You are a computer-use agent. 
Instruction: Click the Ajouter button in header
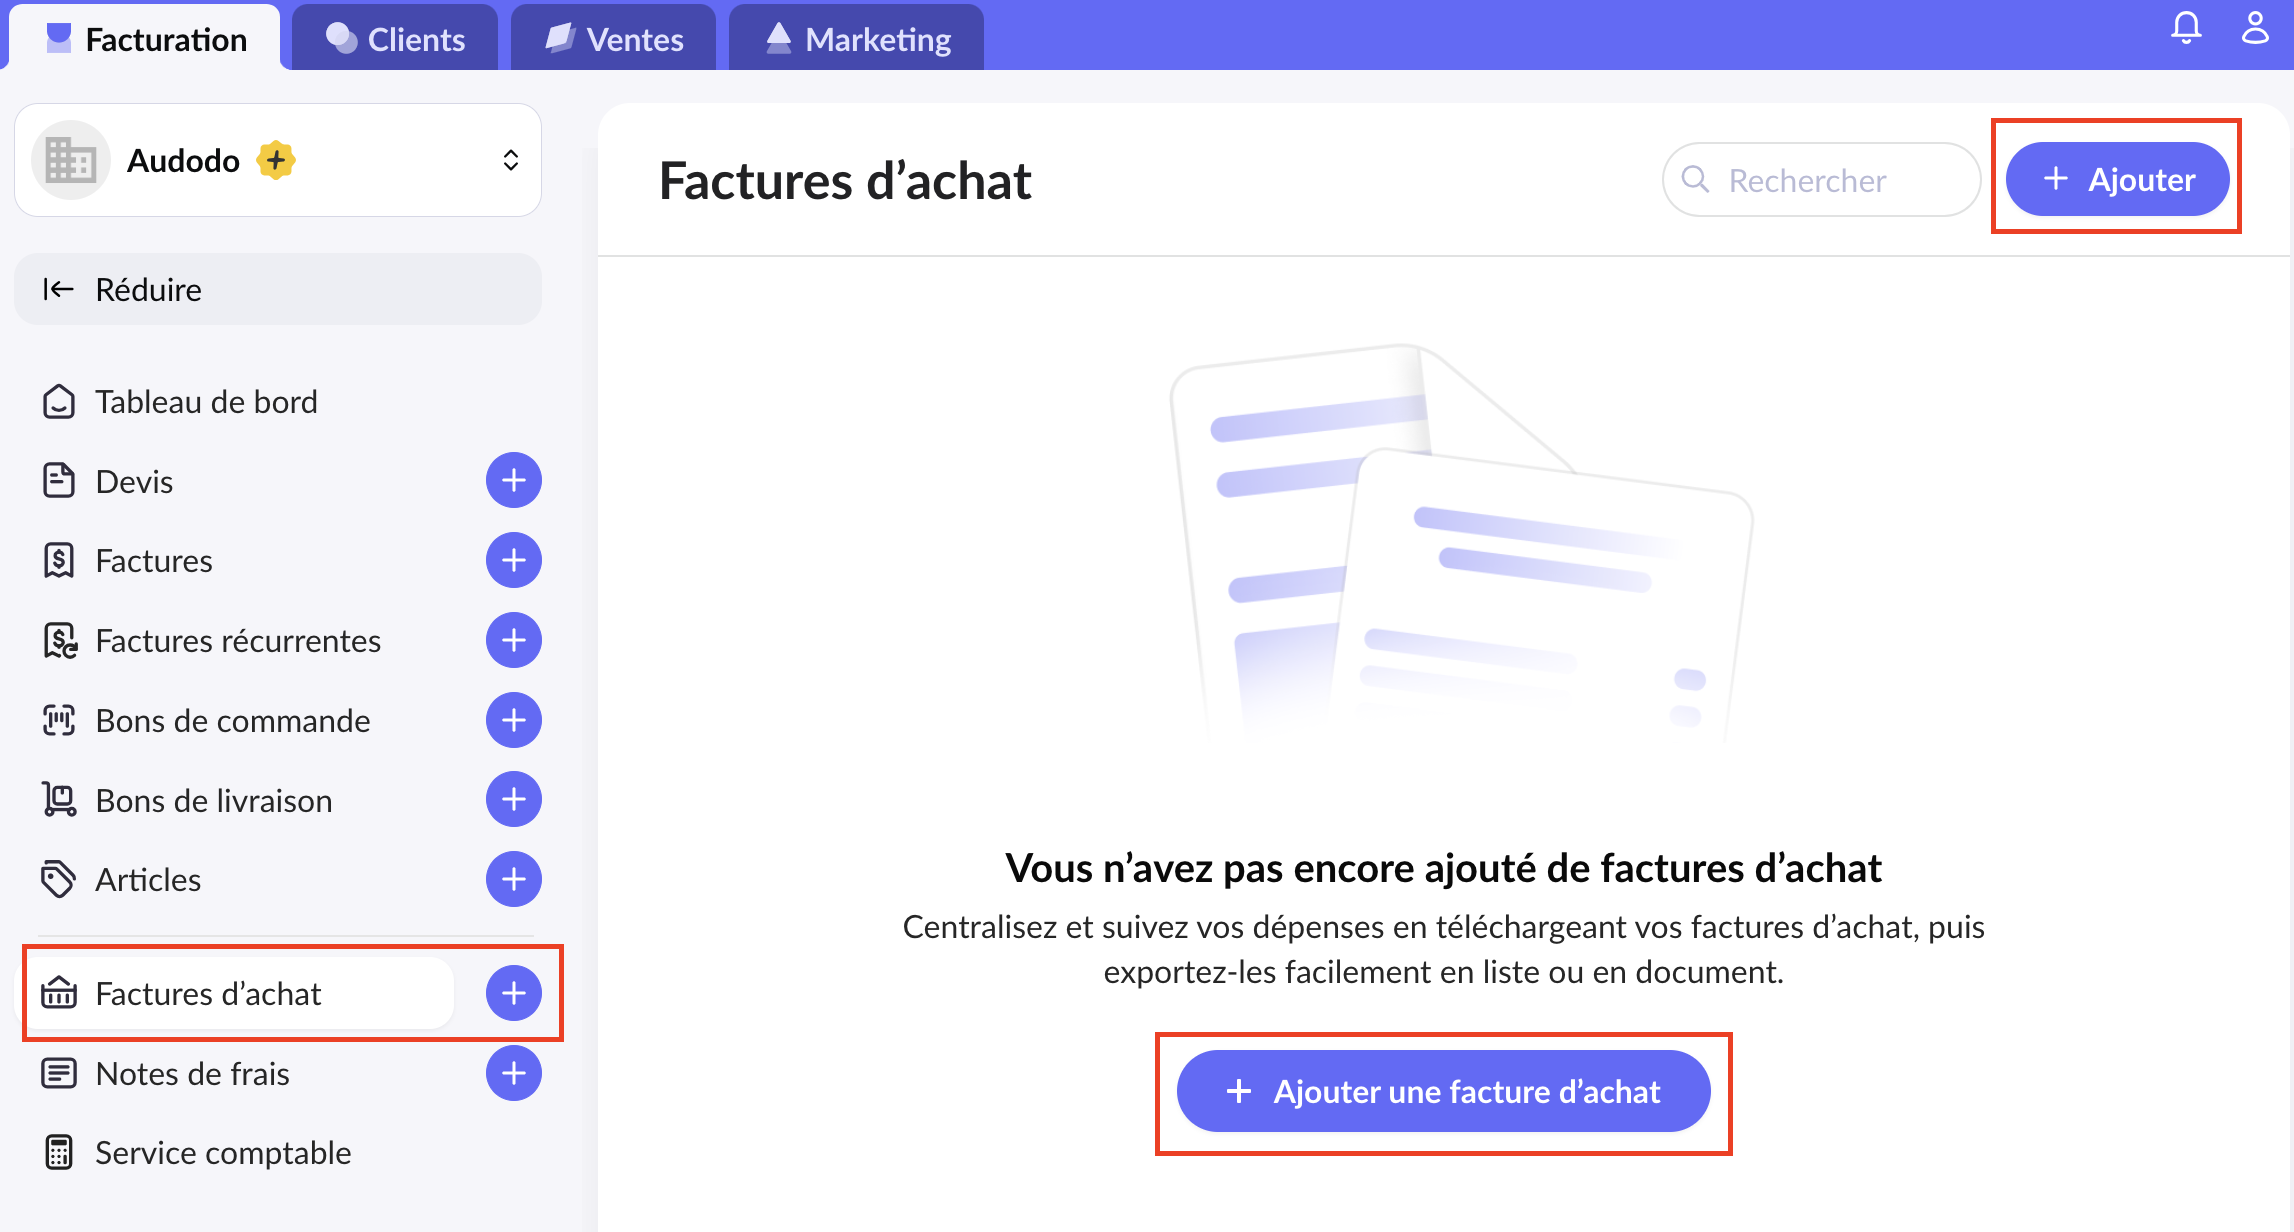(x=2117, y=180)
